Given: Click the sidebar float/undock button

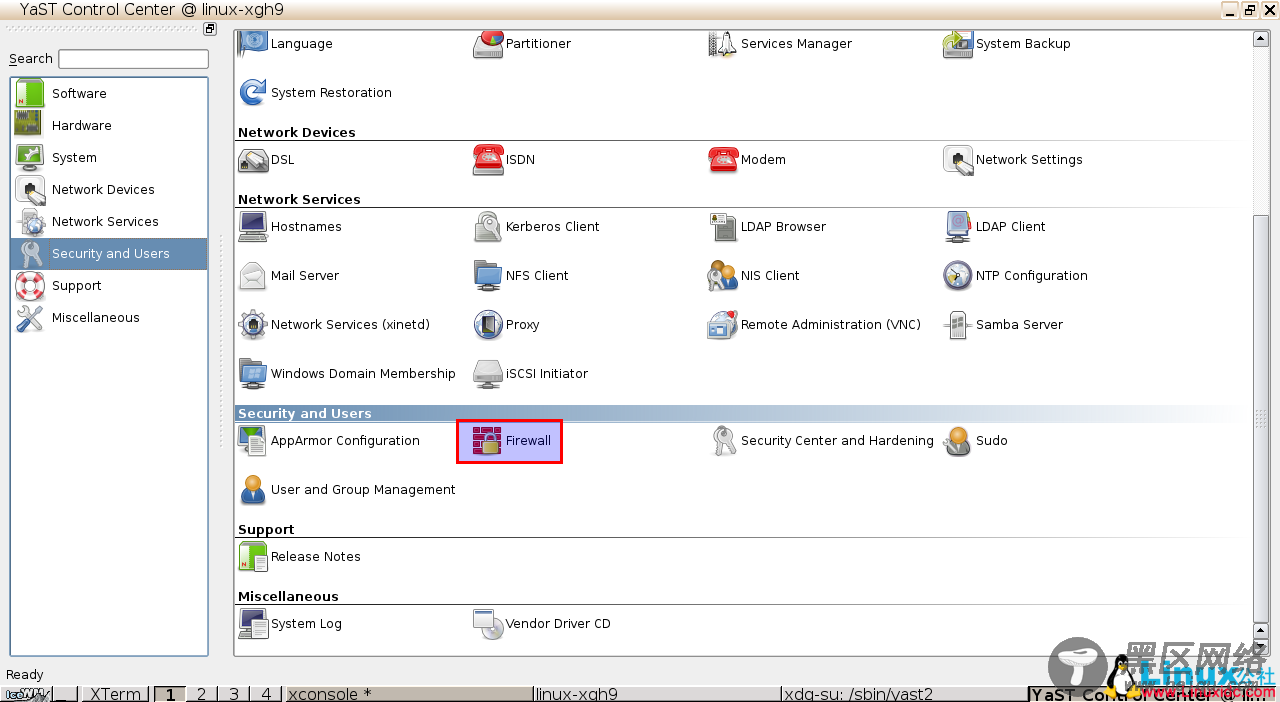Looking at the screenshot, I should [x=210, y=29].
